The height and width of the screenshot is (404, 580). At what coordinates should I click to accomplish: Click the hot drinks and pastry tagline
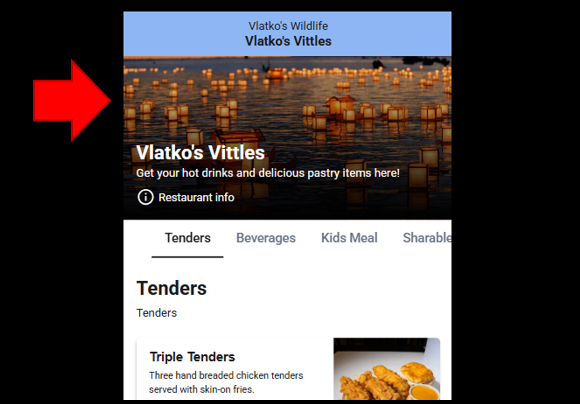(268, 173)
